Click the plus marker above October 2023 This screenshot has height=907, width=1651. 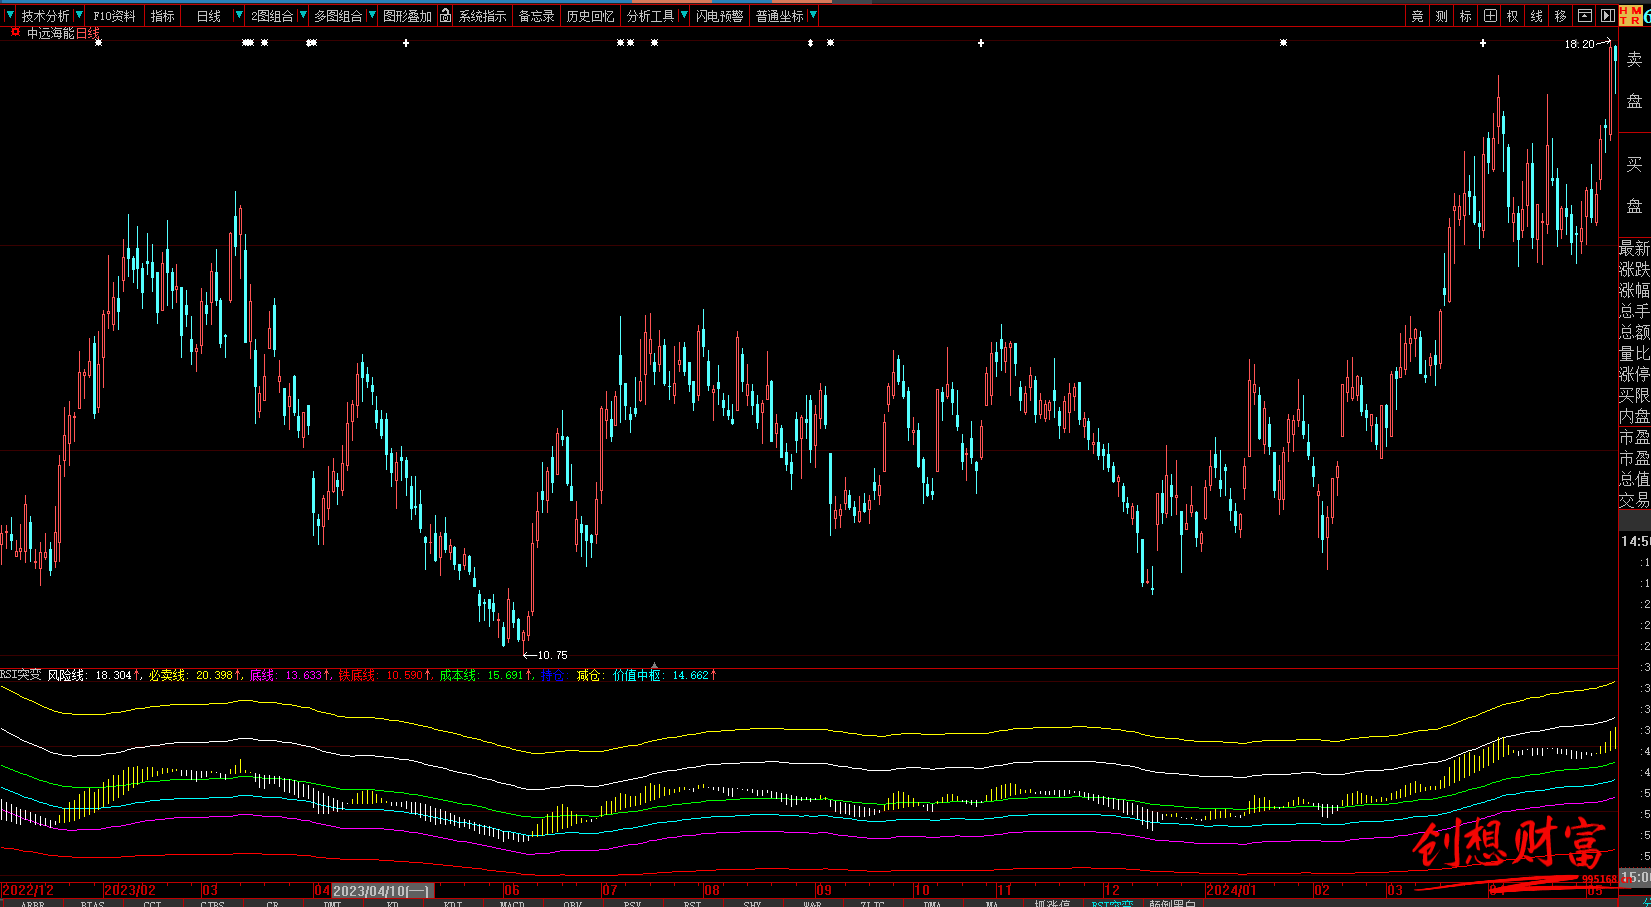[x=981, y=43]
